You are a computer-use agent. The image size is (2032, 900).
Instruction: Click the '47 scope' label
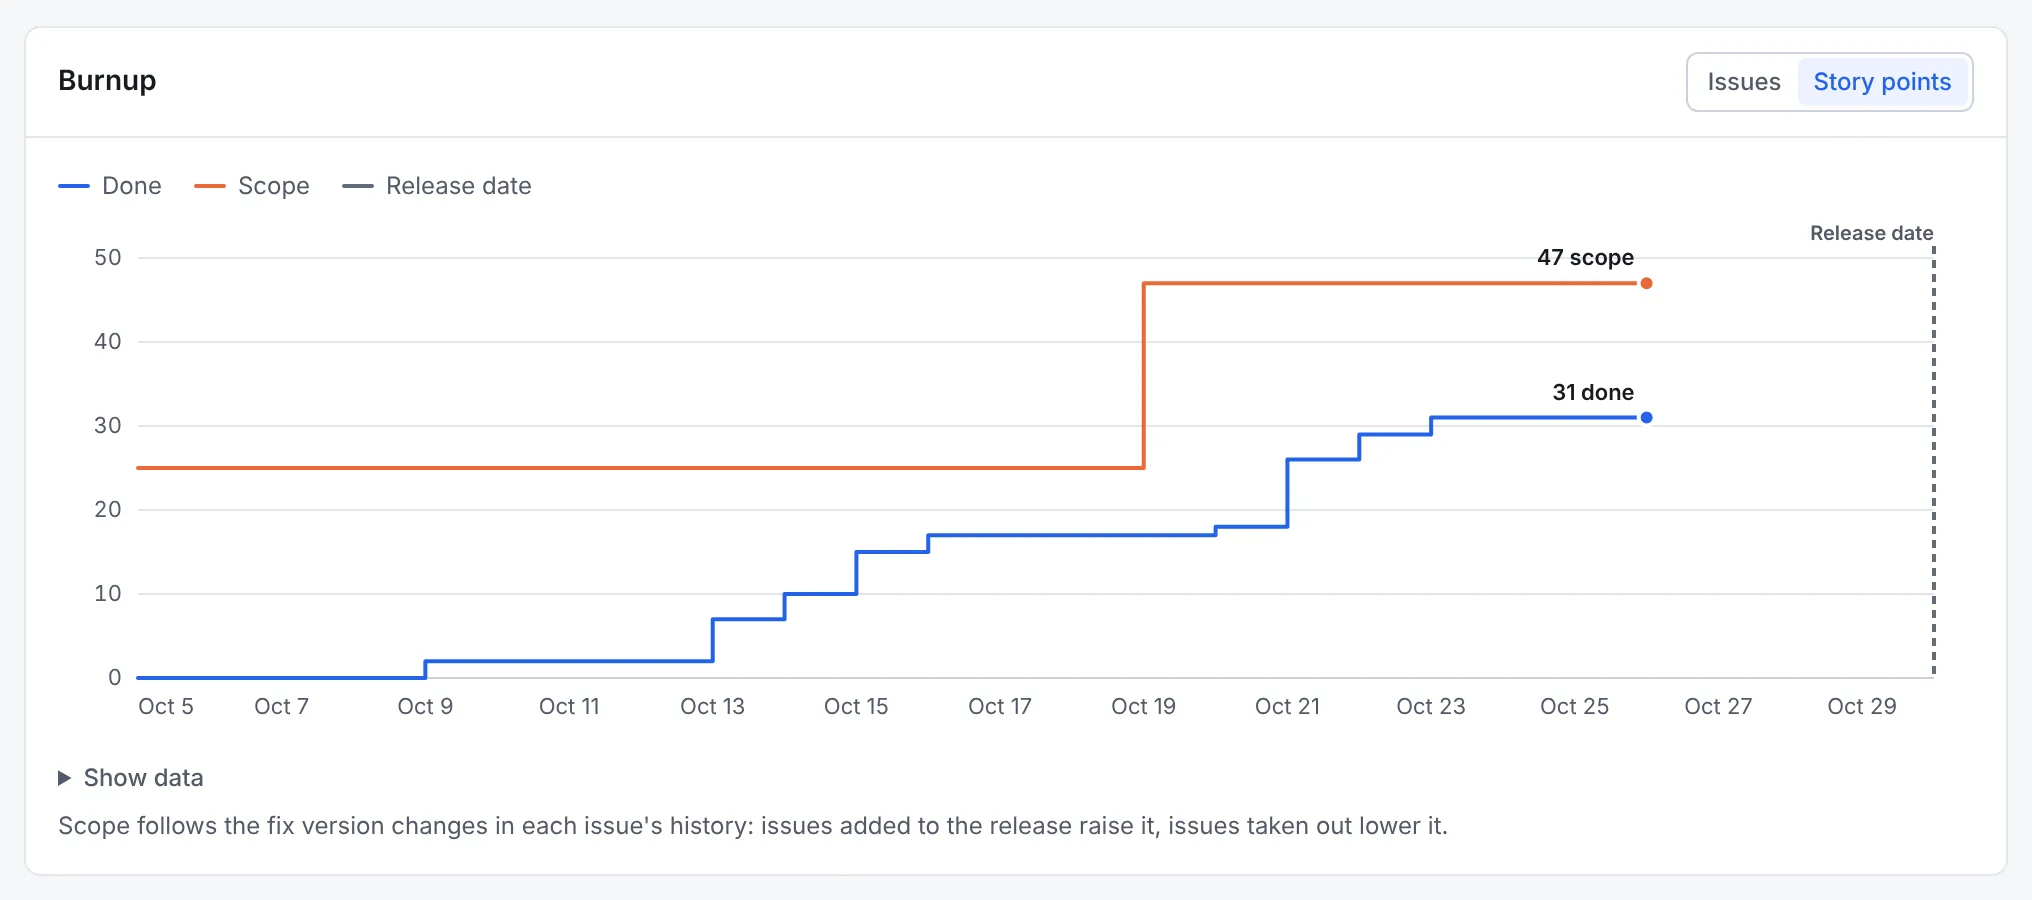(1585, 257)
